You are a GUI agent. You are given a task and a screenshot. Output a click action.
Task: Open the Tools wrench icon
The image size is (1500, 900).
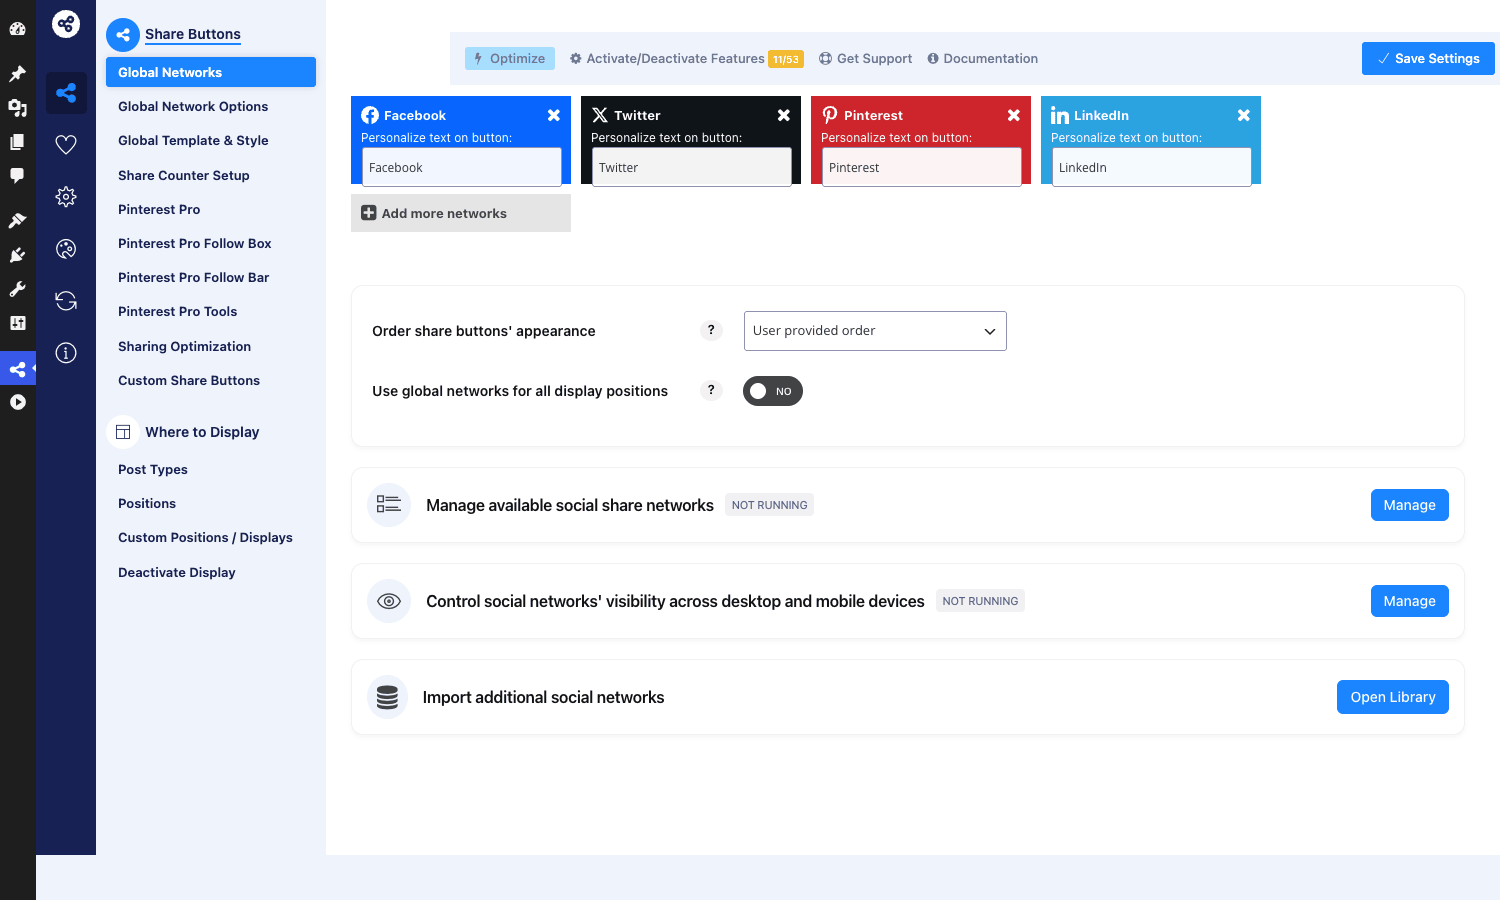pos(17,289)
